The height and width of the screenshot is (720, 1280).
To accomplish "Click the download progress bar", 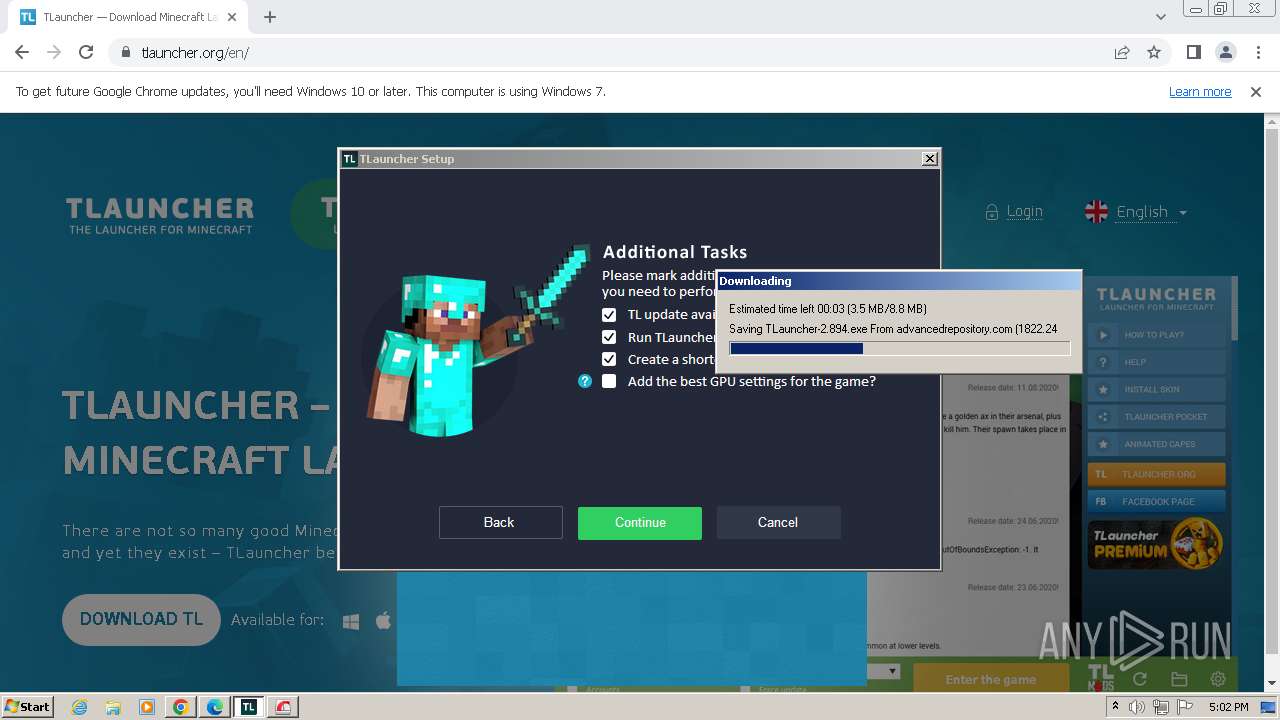I will (900, 348).
